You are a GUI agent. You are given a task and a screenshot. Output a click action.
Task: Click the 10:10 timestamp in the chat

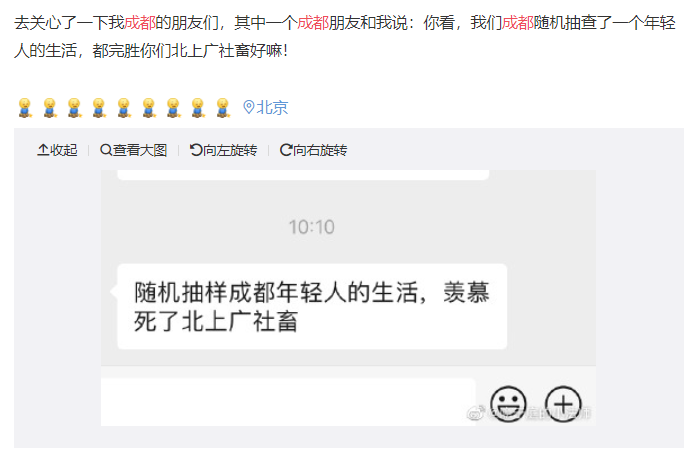pos(312,227)
